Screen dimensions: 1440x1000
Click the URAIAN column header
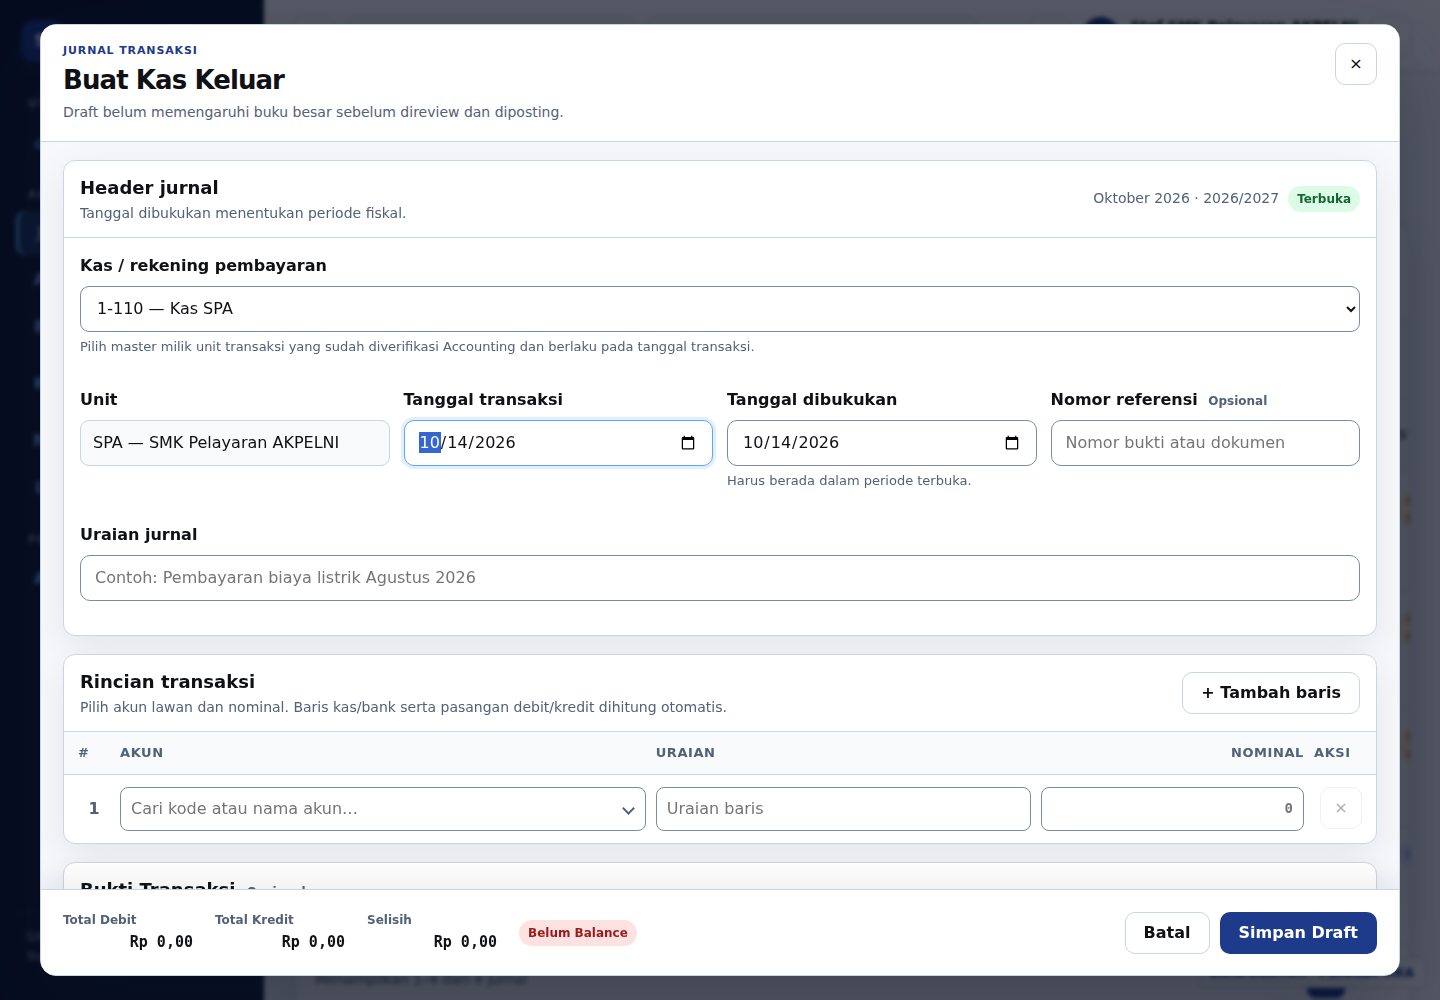pos(685,753)
